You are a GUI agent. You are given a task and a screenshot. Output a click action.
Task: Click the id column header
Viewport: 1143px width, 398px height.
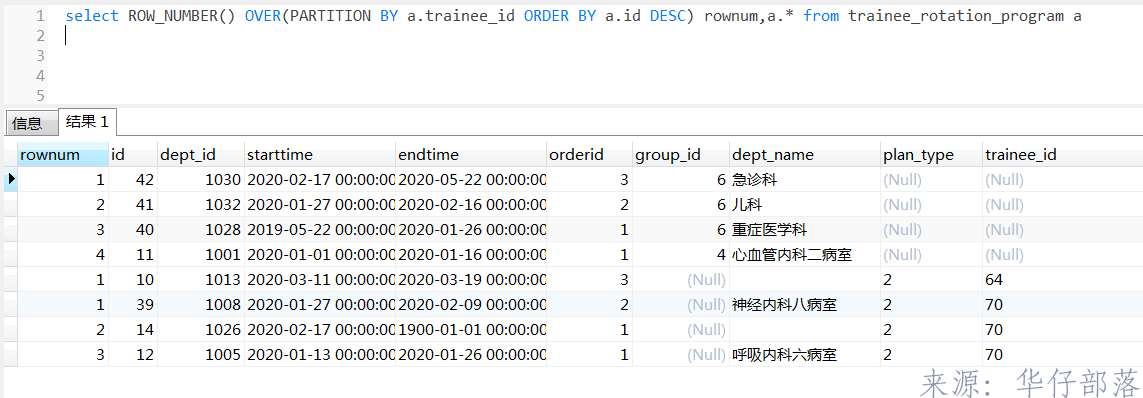(133, 155)
